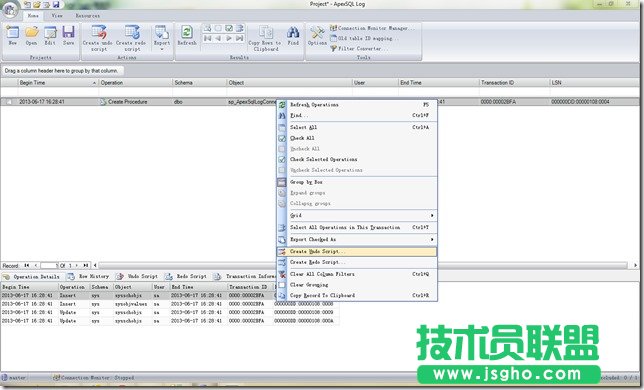The height and width of the screenshot is (390, 644).
Task: Choose Find... from context menu
Action: 357,115
